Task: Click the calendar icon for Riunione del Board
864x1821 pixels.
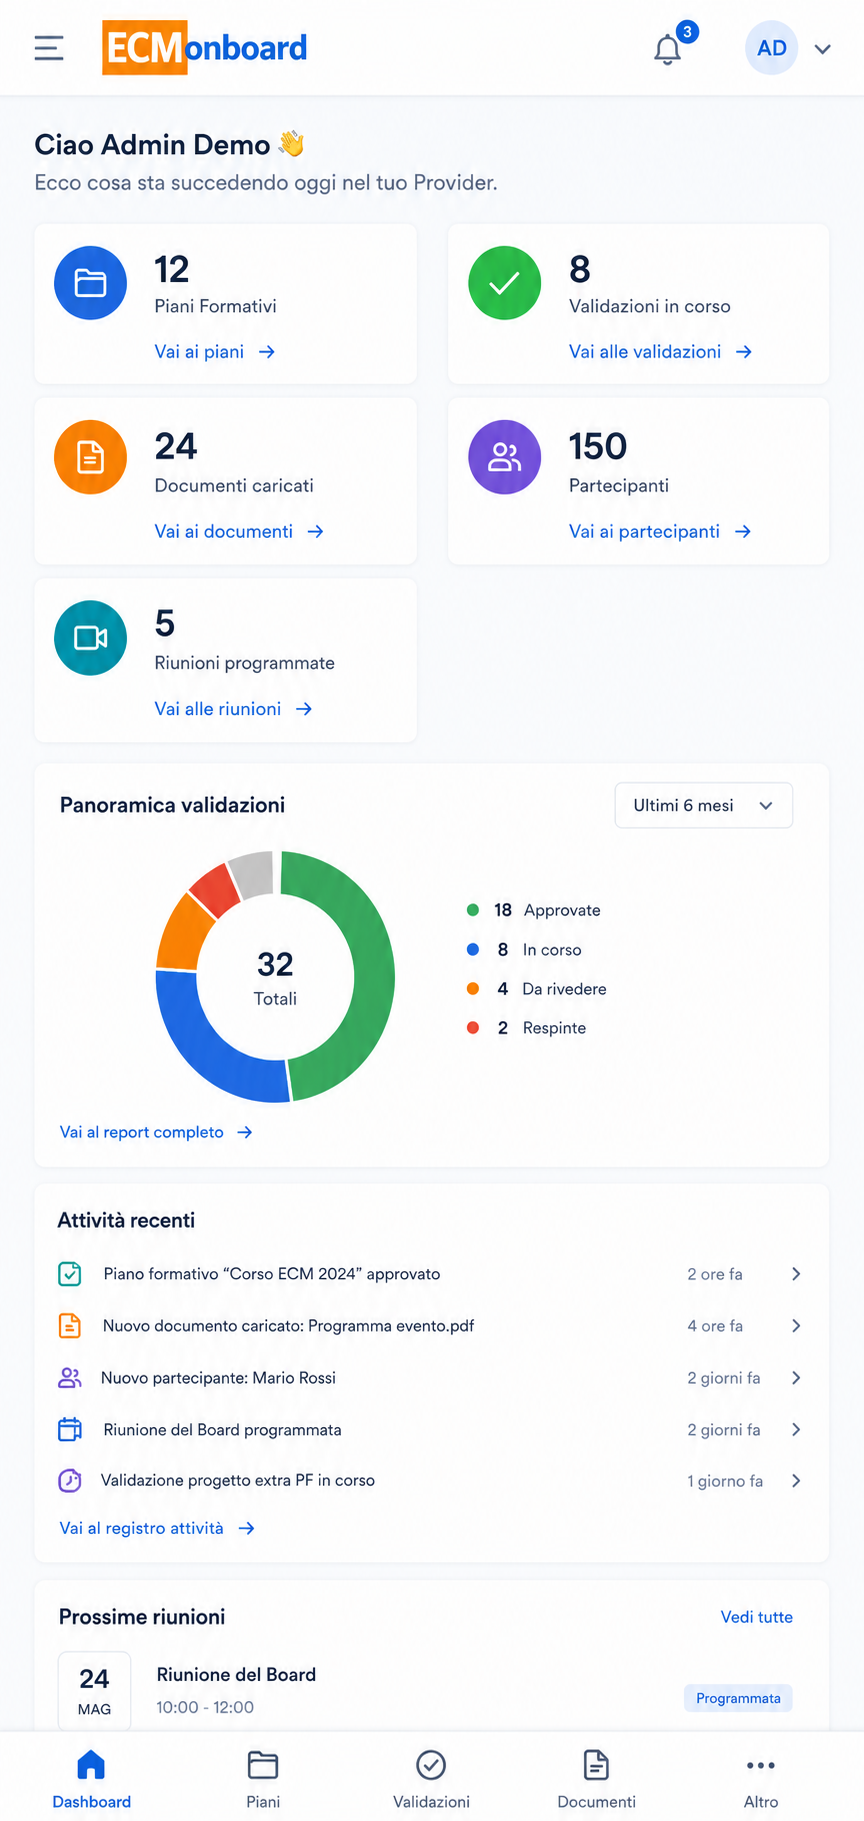Action: pyautogui.click(x=70, y=1429)
